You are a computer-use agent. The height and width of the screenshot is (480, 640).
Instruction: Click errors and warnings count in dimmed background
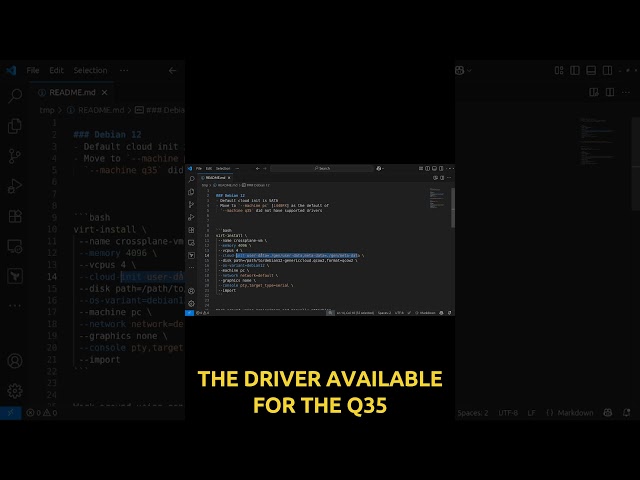pos(42,413)
